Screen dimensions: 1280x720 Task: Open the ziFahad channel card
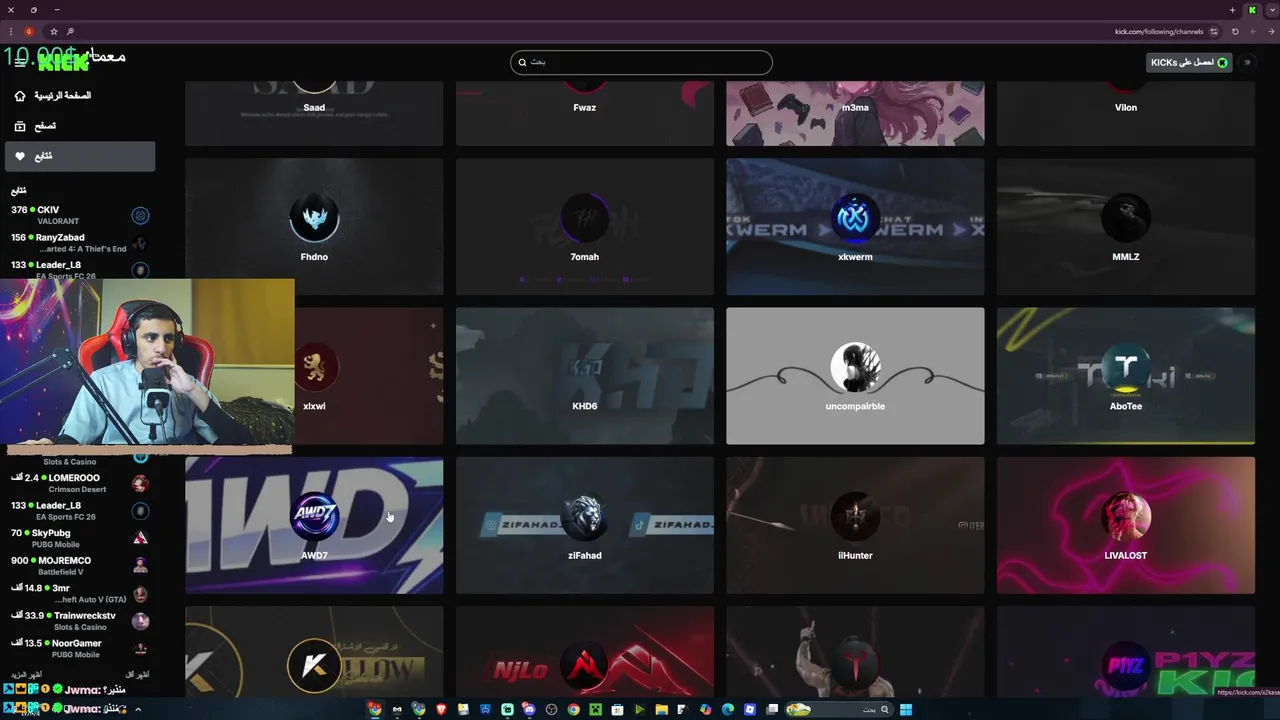click(585, 525)
